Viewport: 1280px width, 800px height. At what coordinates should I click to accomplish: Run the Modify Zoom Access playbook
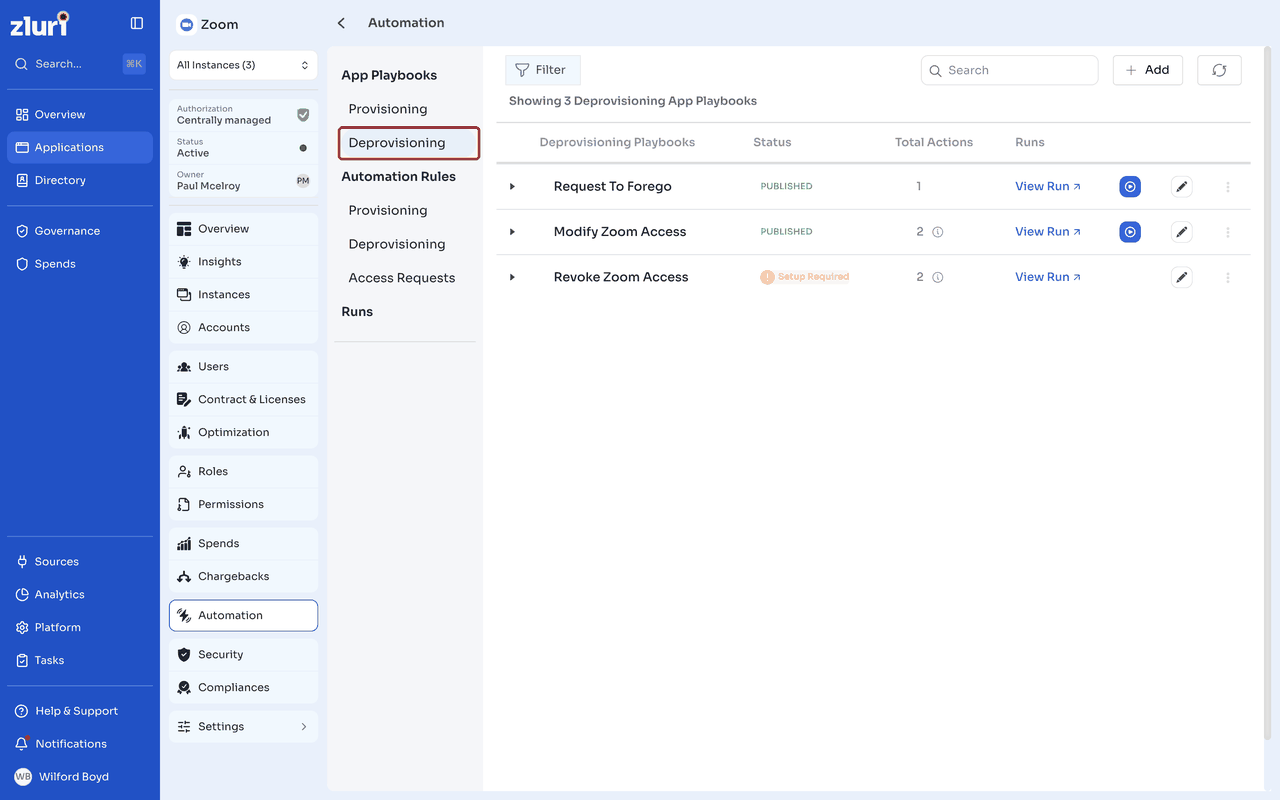pos(1130,232)
